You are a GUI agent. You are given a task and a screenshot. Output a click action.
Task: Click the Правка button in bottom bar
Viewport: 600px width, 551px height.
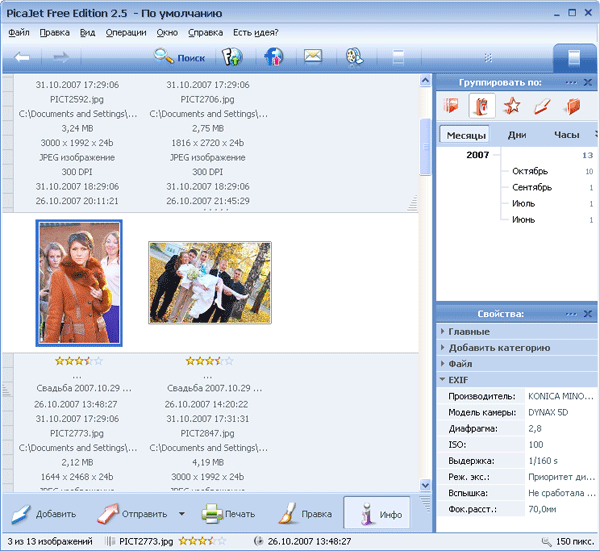pyautogui.click(x=305, y=514)
